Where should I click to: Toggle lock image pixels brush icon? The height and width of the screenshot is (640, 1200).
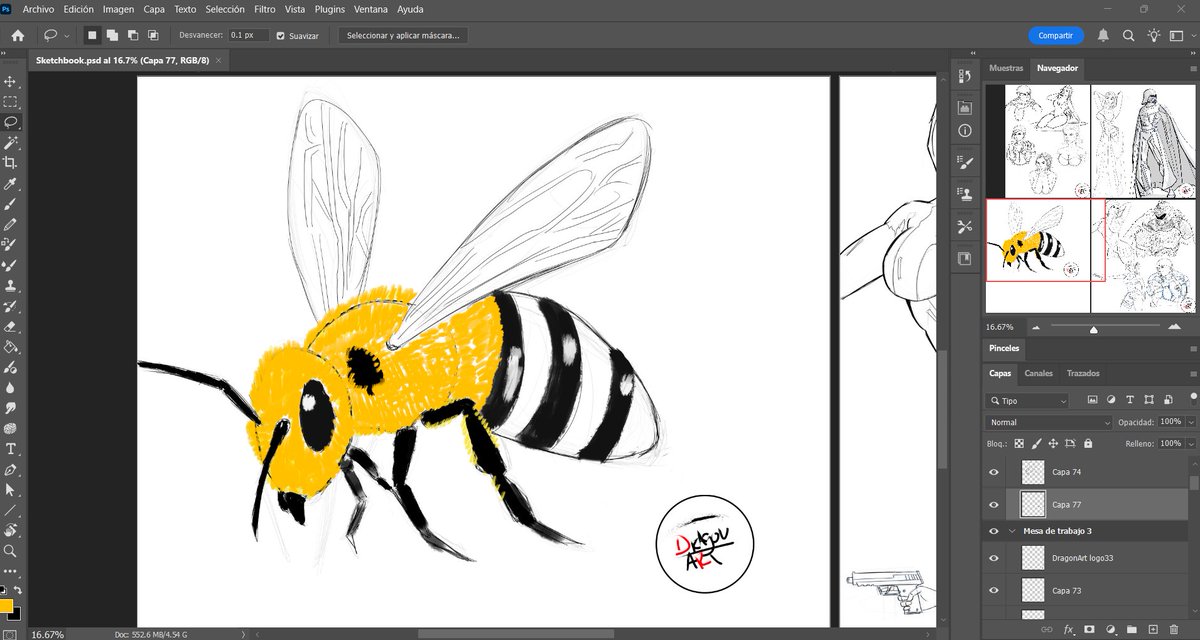coord(1036,443)
